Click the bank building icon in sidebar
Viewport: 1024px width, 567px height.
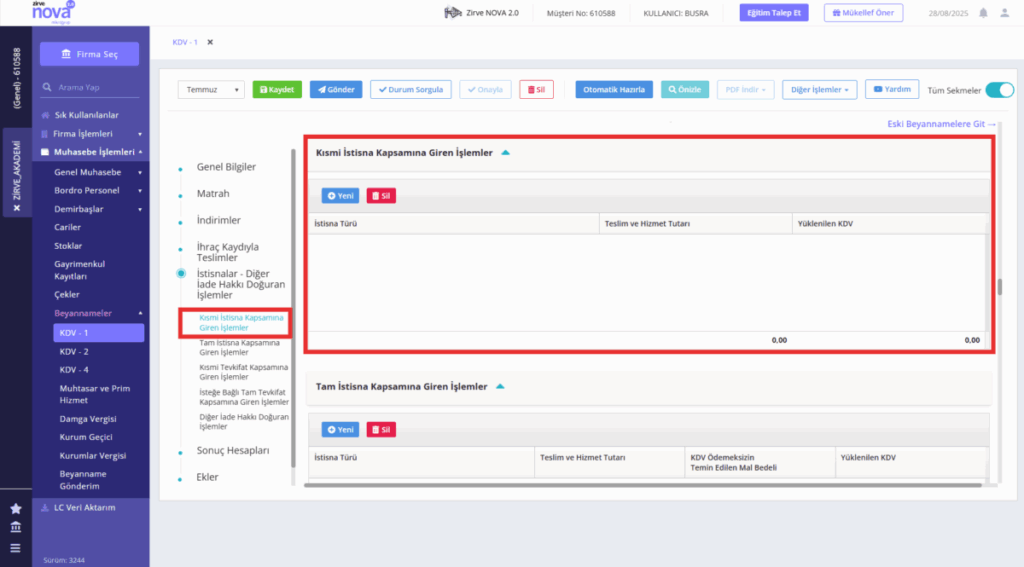click(x=16, y=527)
